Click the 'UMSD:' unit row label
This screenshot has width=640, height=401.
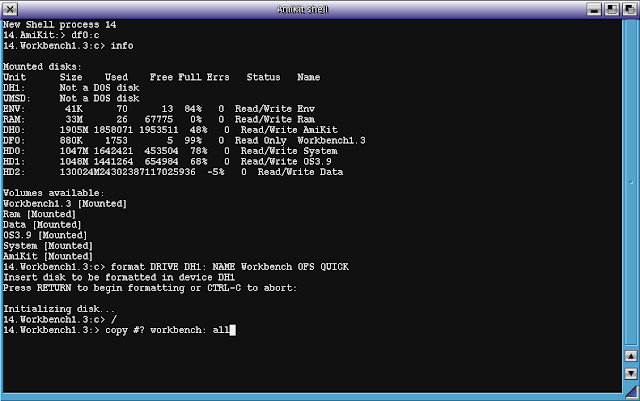17,98
